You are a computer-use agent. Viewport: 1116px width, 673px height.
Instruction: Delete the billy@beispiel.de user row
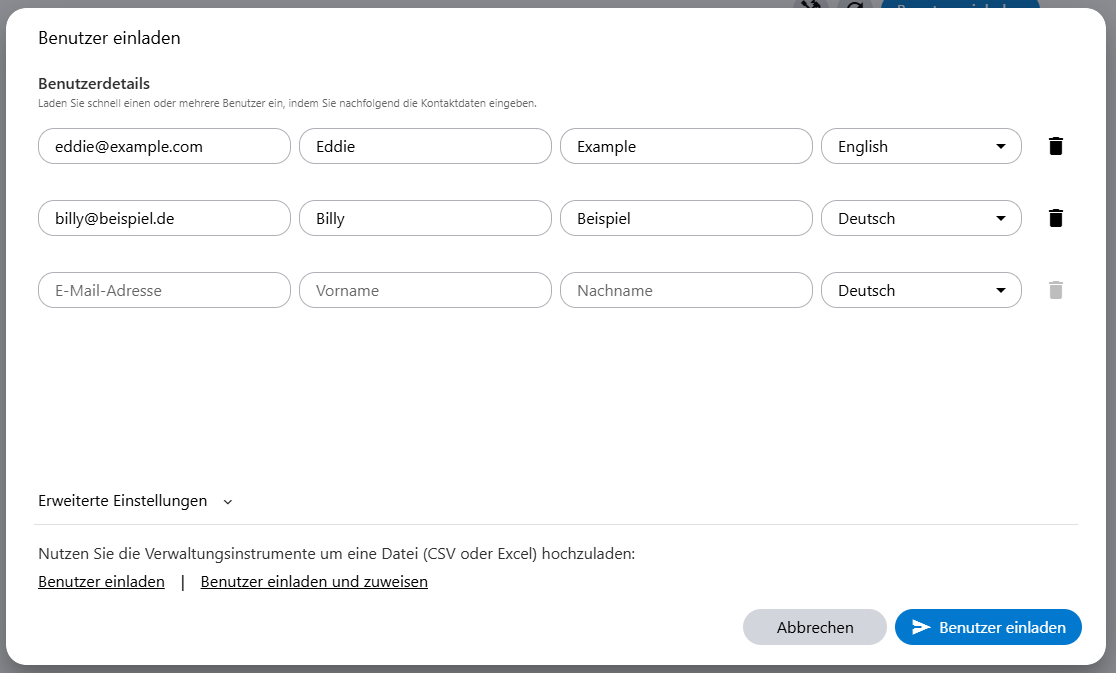(1055, 218)
